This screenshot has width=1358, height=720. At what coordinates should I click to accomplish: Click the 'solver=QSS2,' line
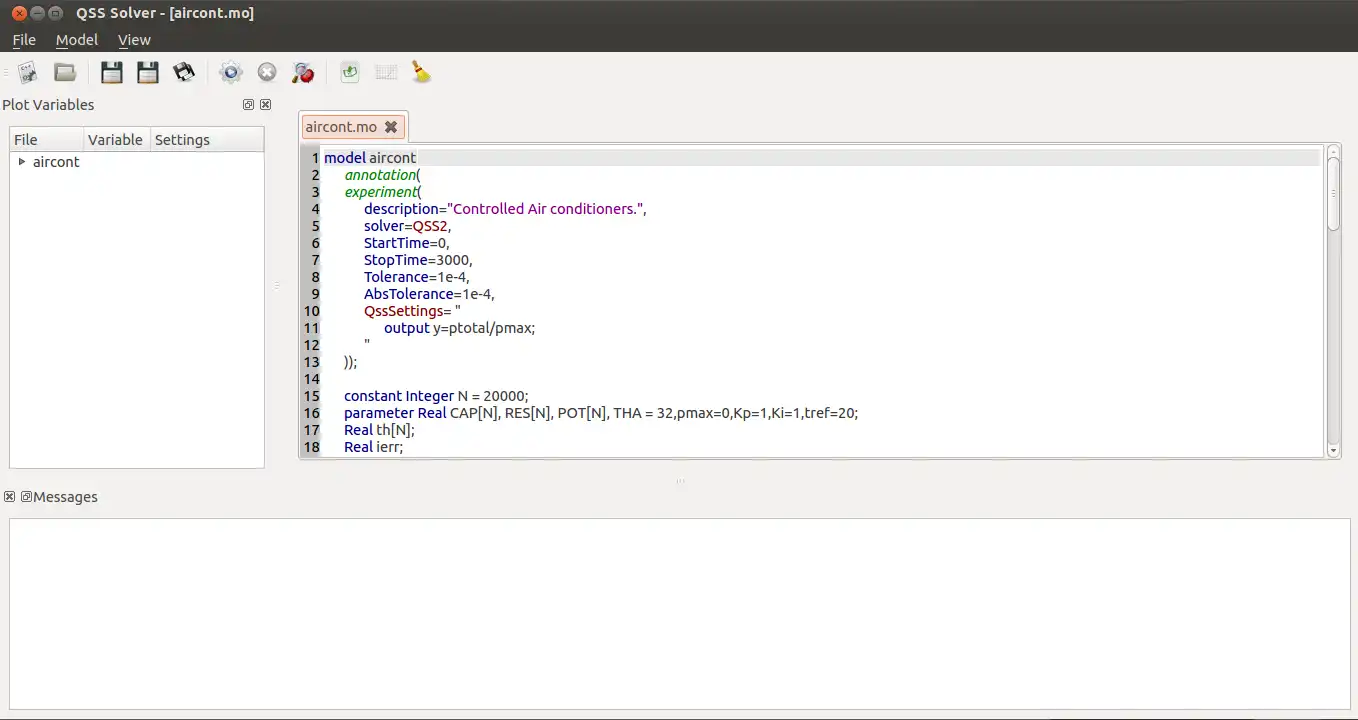click(x=408, y=226)
